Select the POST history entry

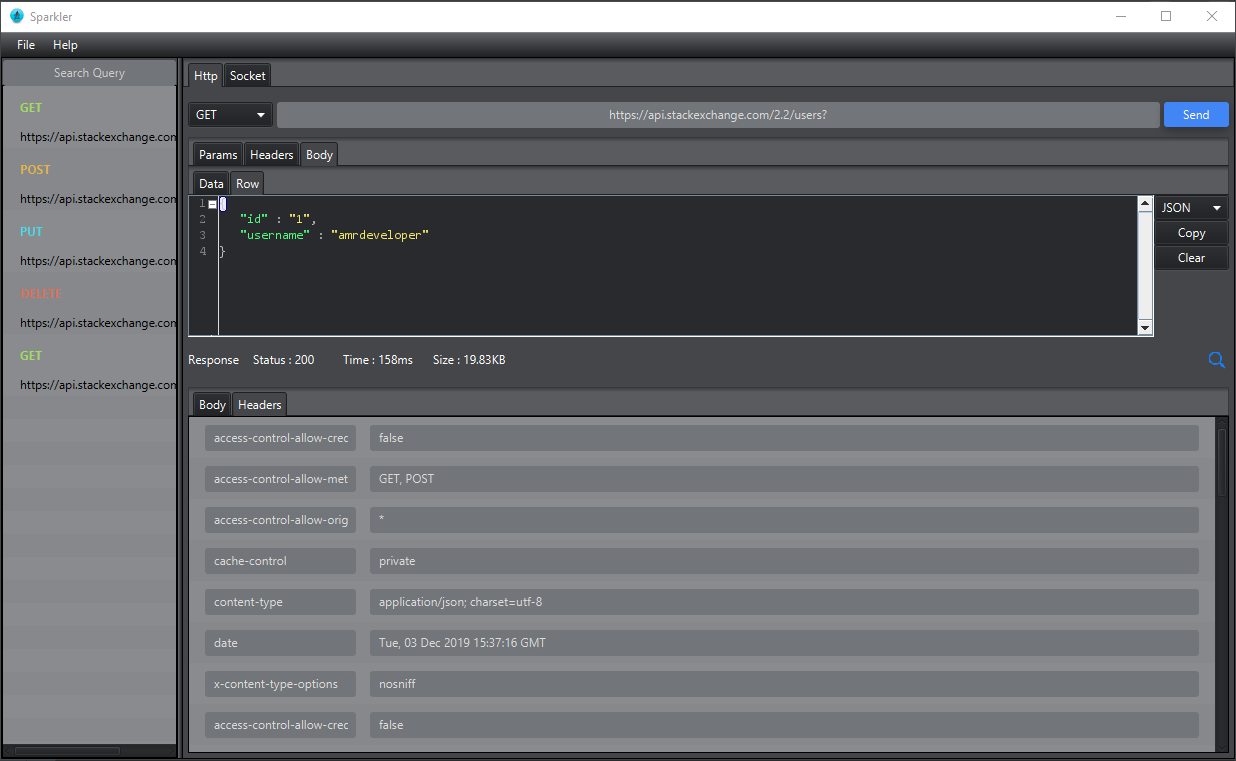35,169
